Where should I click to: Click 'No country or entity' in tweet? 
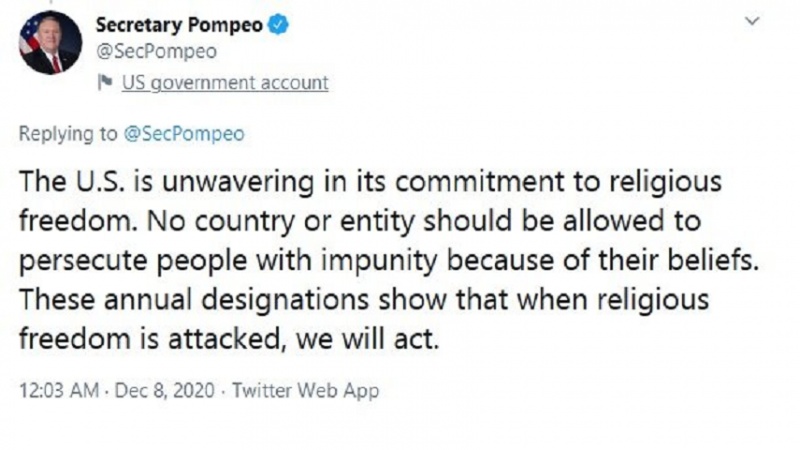[280, 221]
